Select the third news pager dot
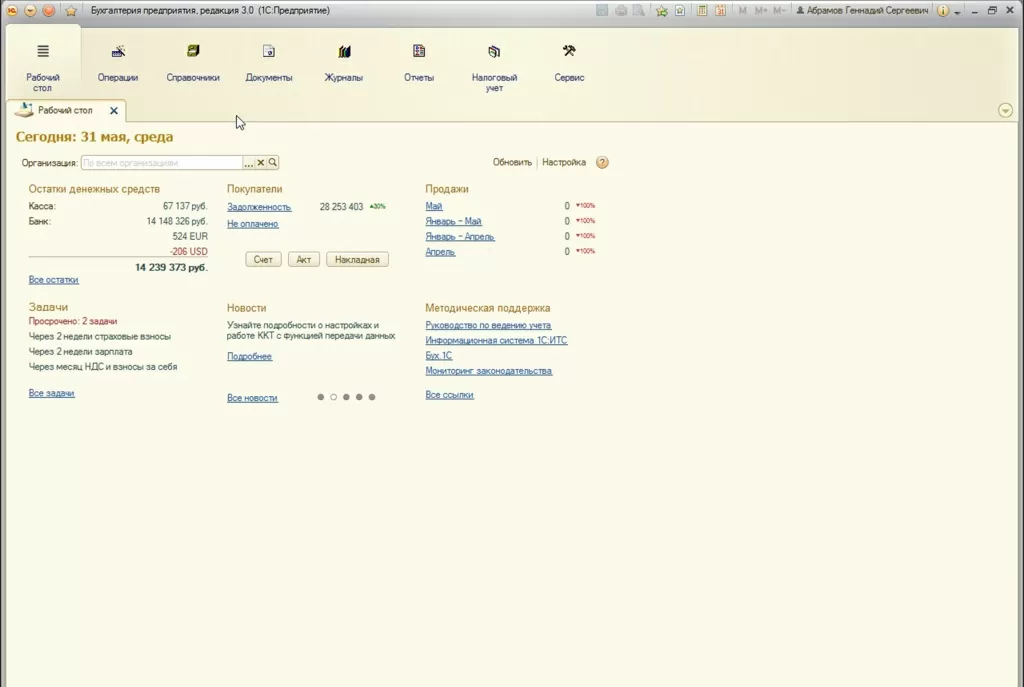Viewport: 1024px width, 687px height. (x=346, y=397)
